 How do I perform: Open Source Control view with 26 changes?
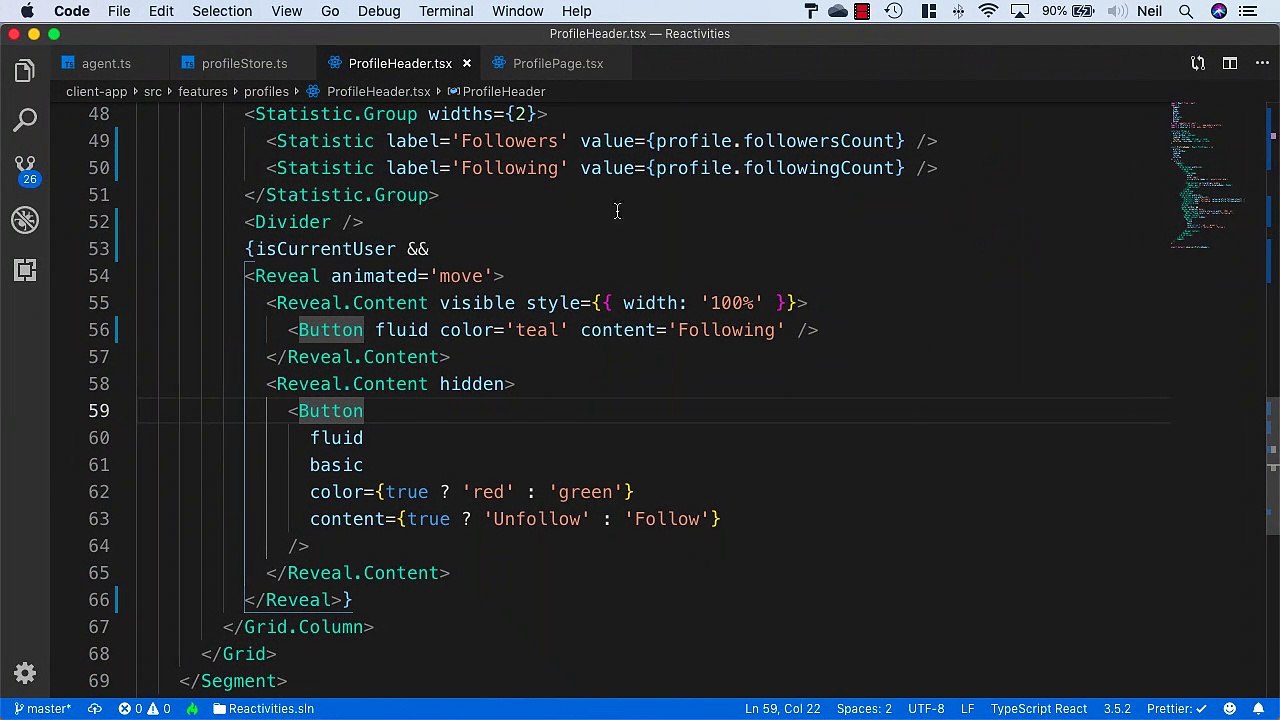pyautogui.click(x=25, y=170)
